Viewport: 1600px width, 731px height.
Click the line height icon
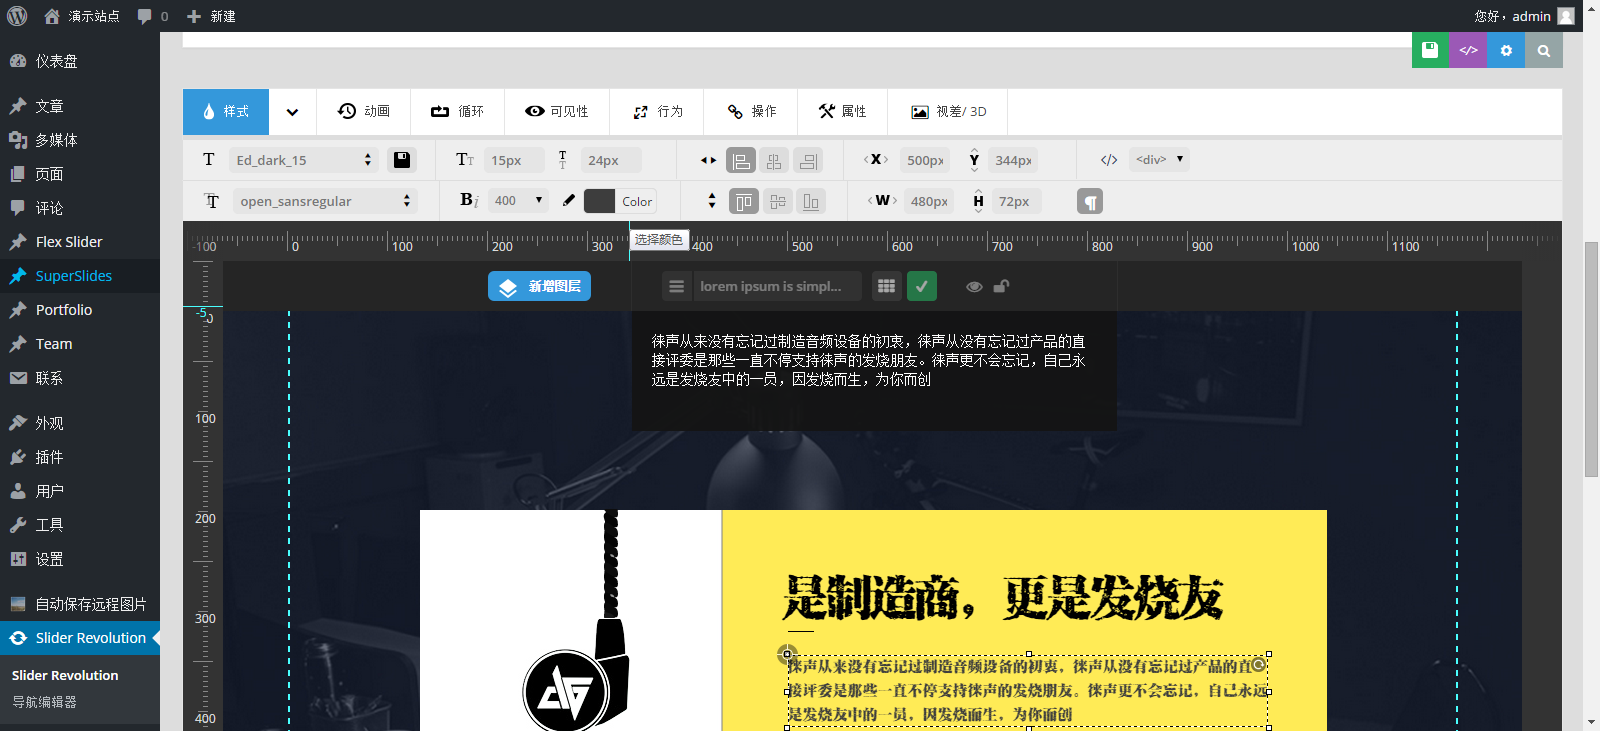coord(563,160)
